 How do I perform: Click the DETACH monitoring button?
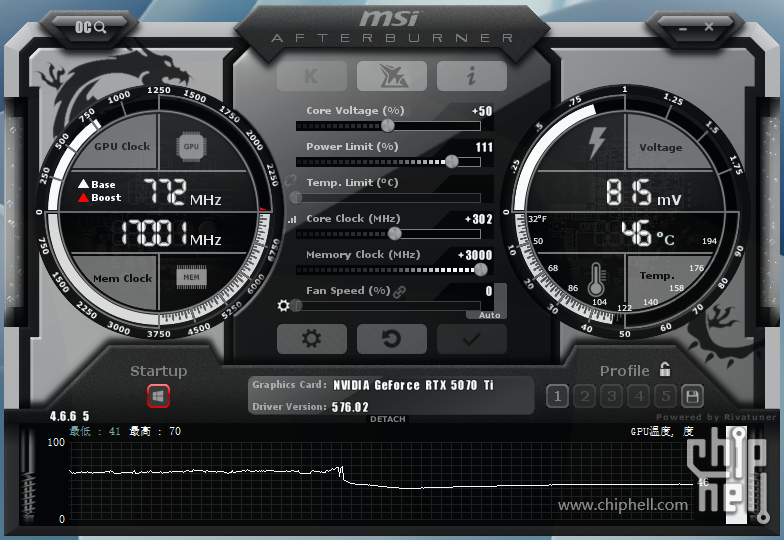[388, 419]
